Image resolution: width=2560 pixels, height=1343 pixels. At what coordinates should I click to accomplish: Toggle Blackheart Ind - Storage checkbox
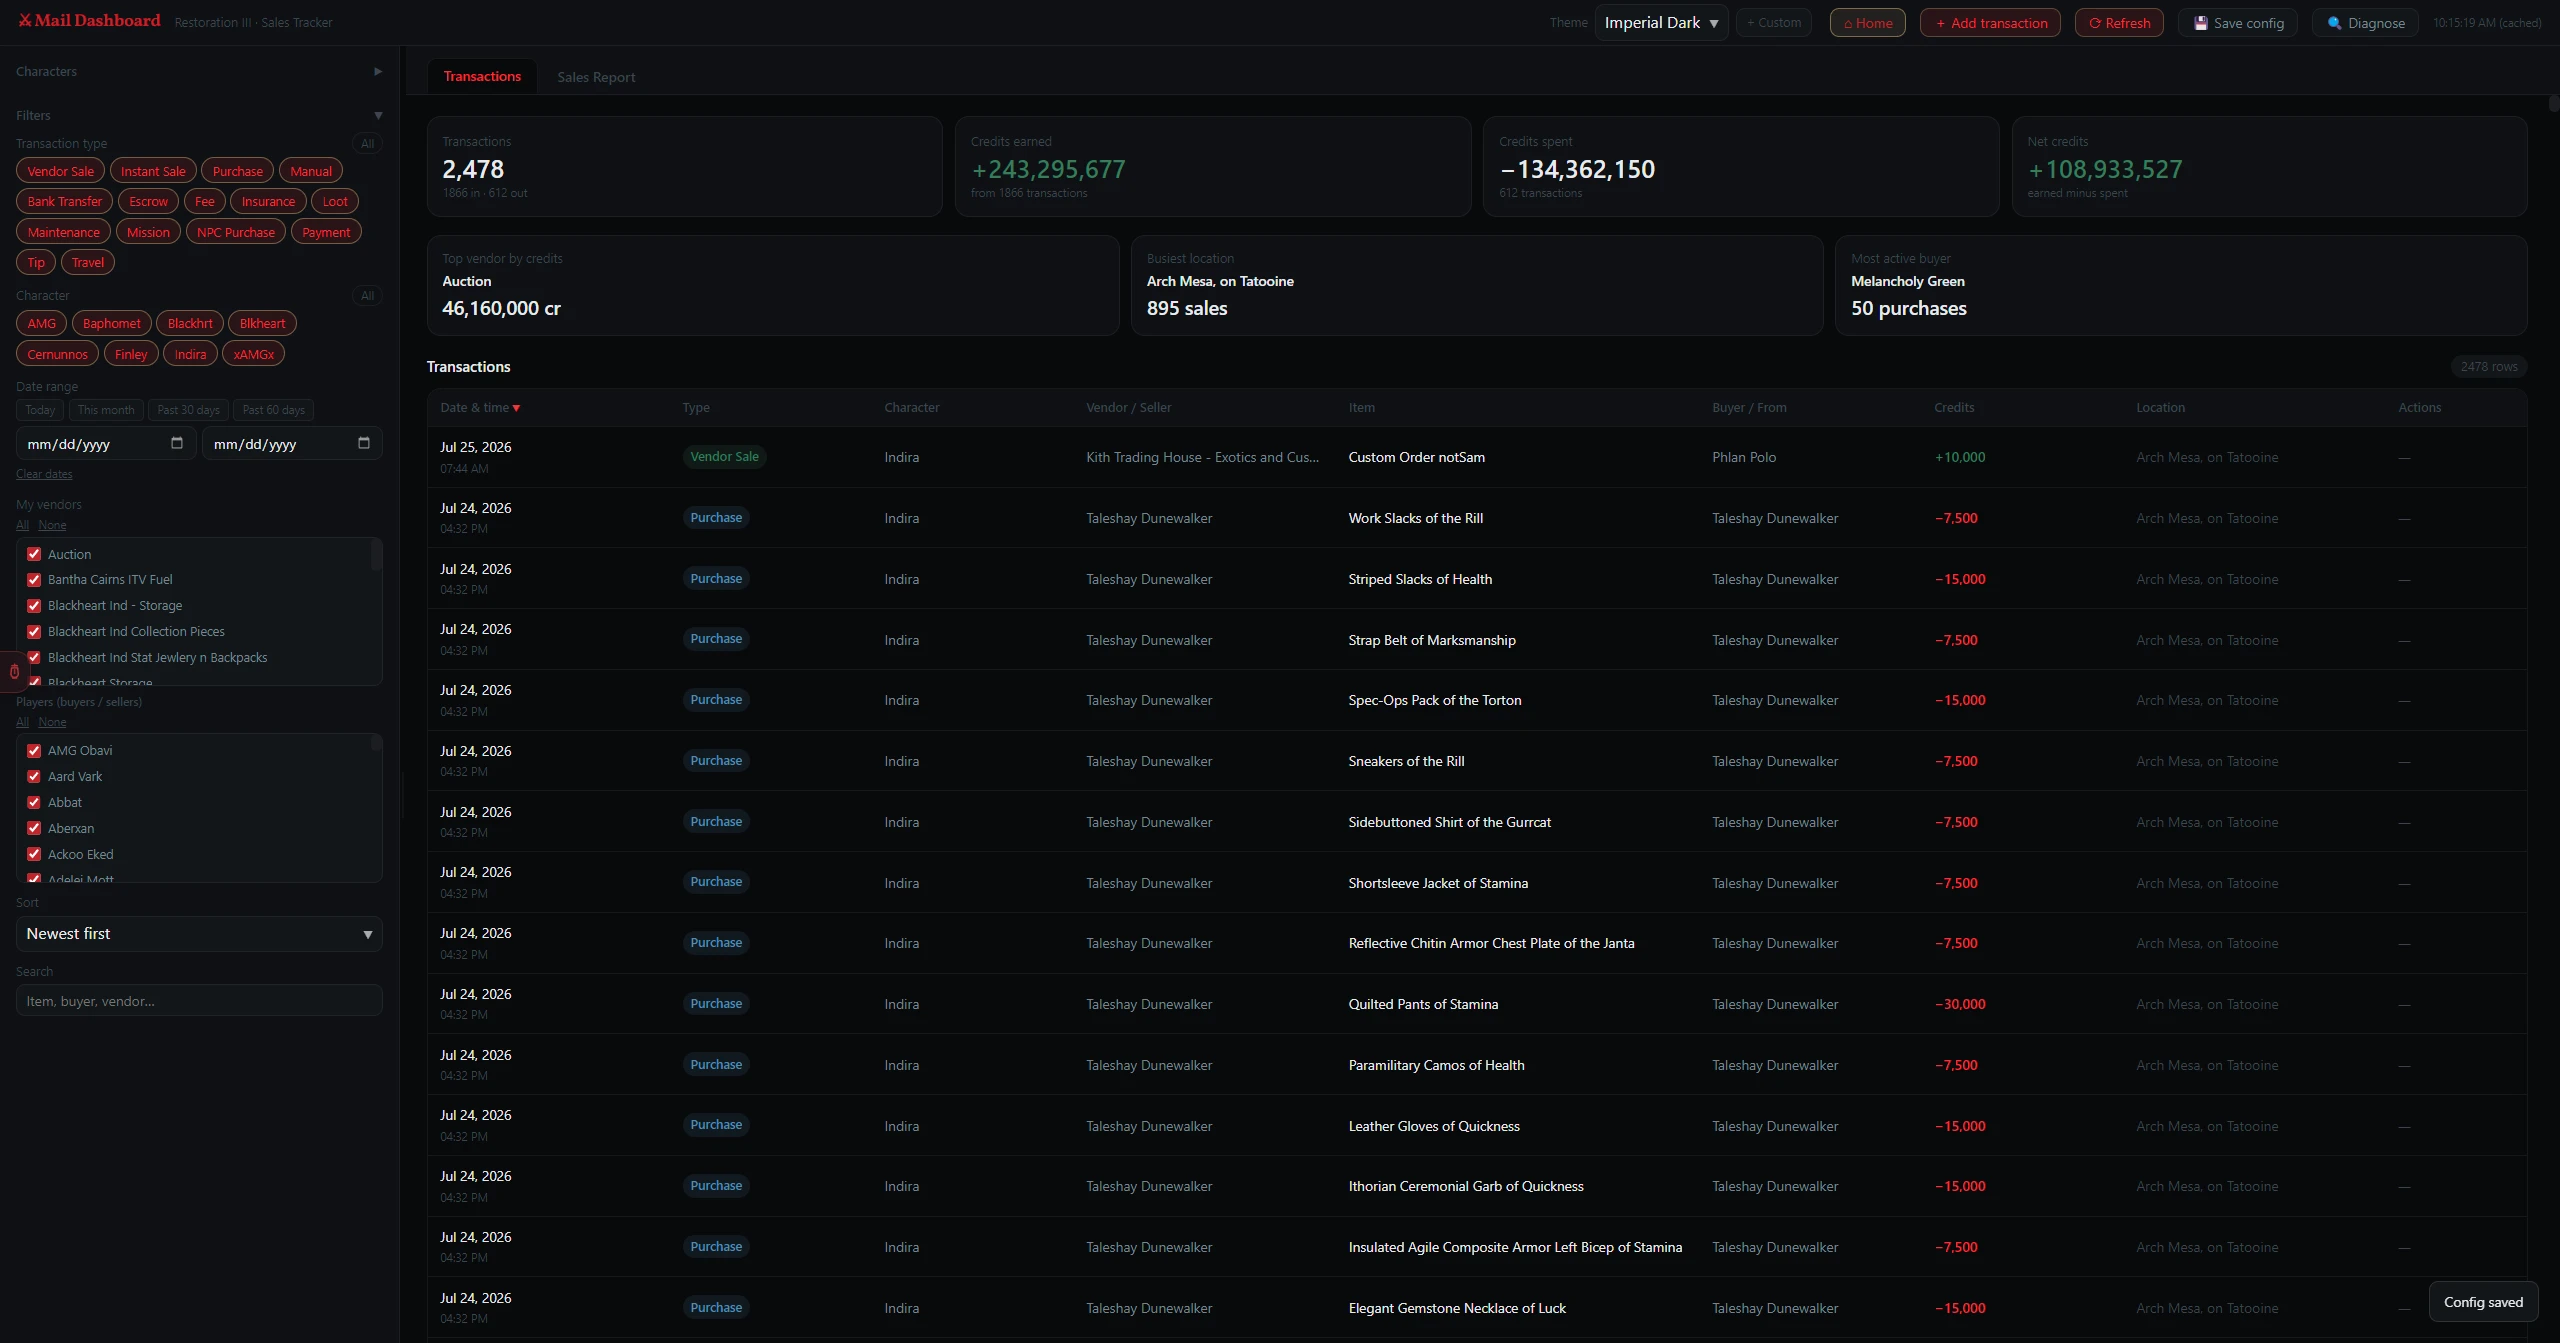pyautogui.click(x=34, y=605)
